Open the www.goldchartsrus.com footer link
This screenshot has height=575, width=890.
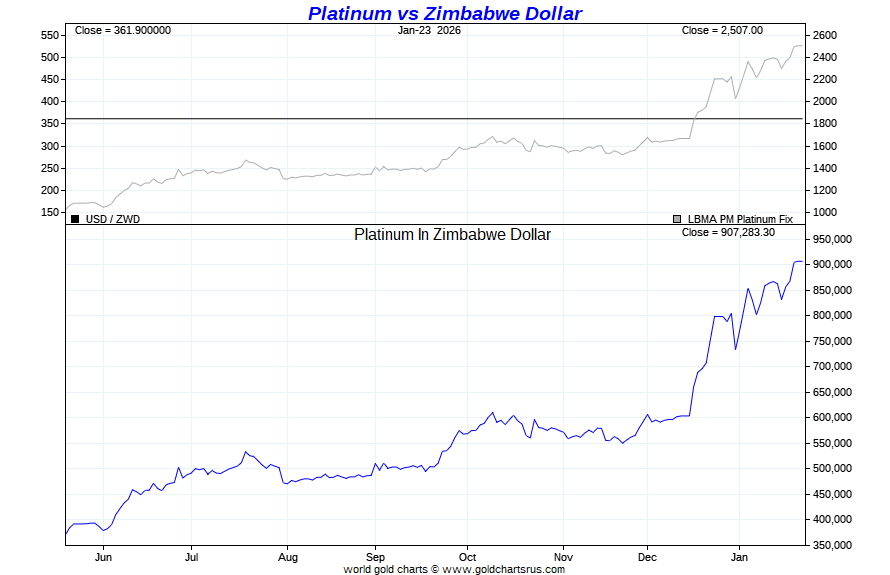point(503,569)
